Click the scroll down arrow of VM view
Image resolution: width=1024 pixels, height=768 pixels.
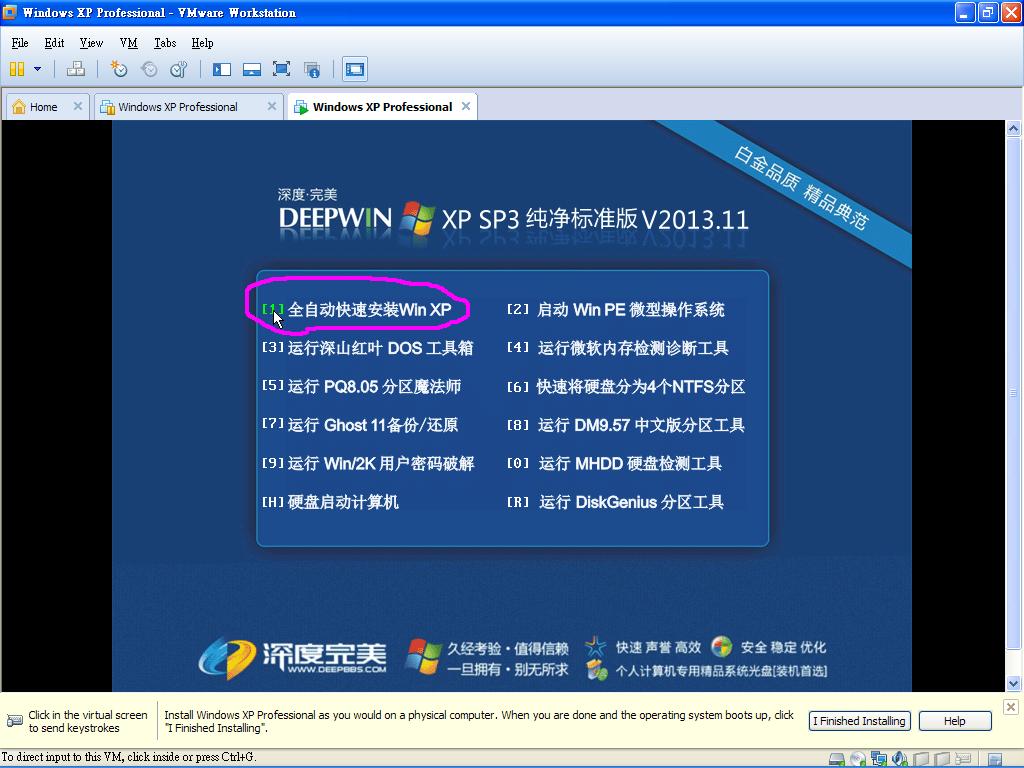(x=1014, y=684)
